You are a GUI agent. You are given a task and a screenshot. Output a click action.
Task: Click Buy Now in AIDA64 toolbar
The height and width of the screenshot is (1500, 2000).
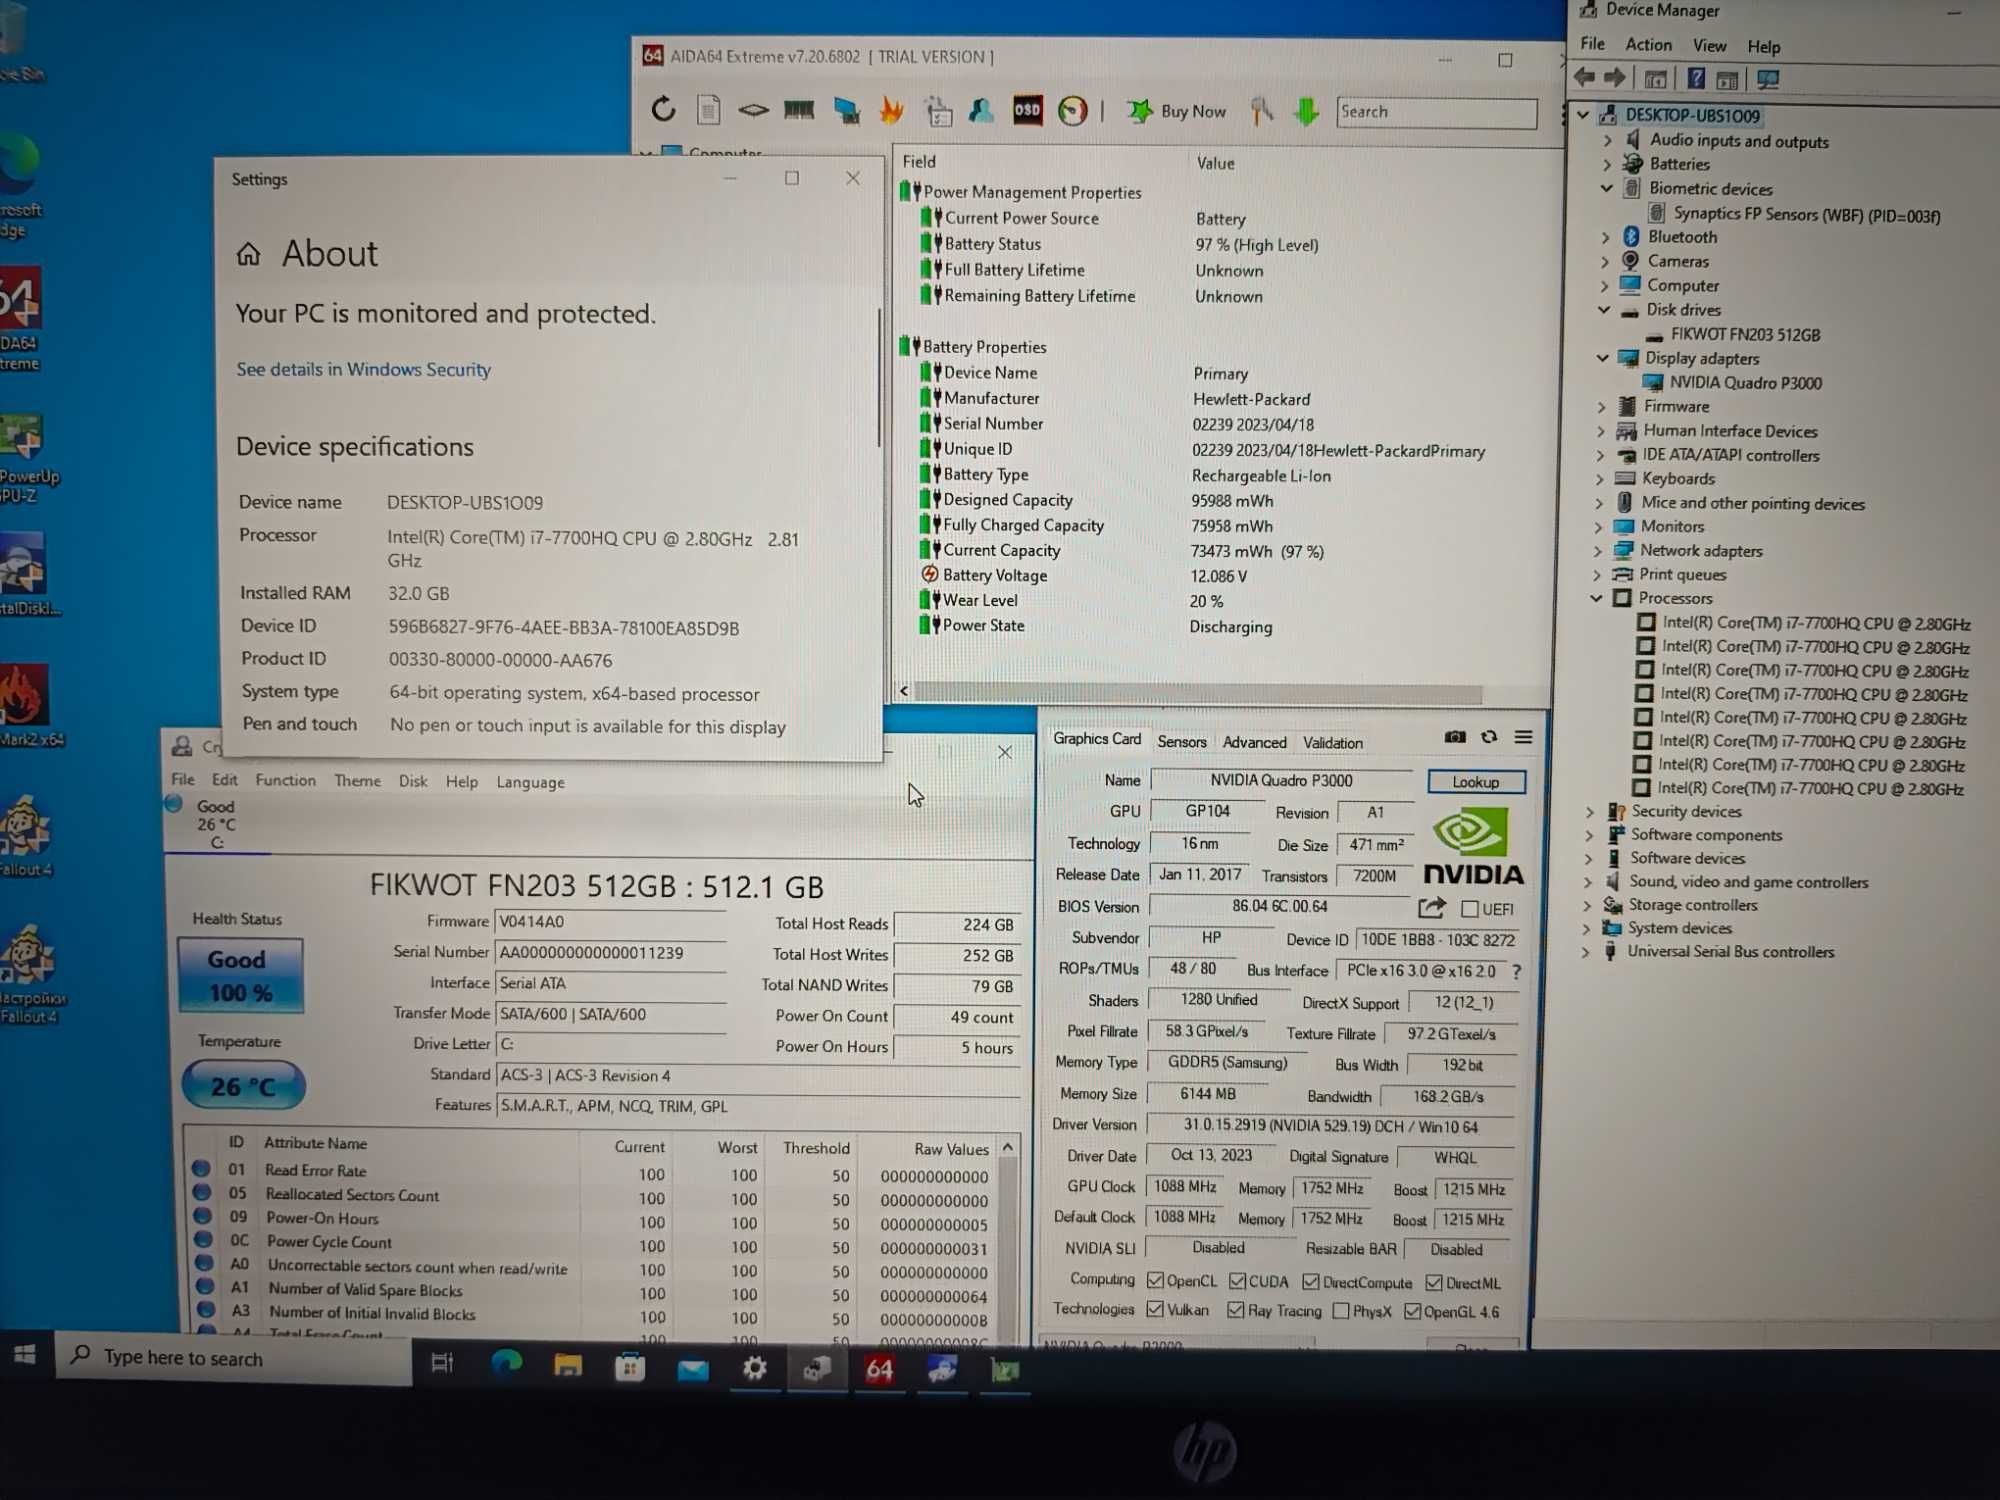pos(1176,111)
